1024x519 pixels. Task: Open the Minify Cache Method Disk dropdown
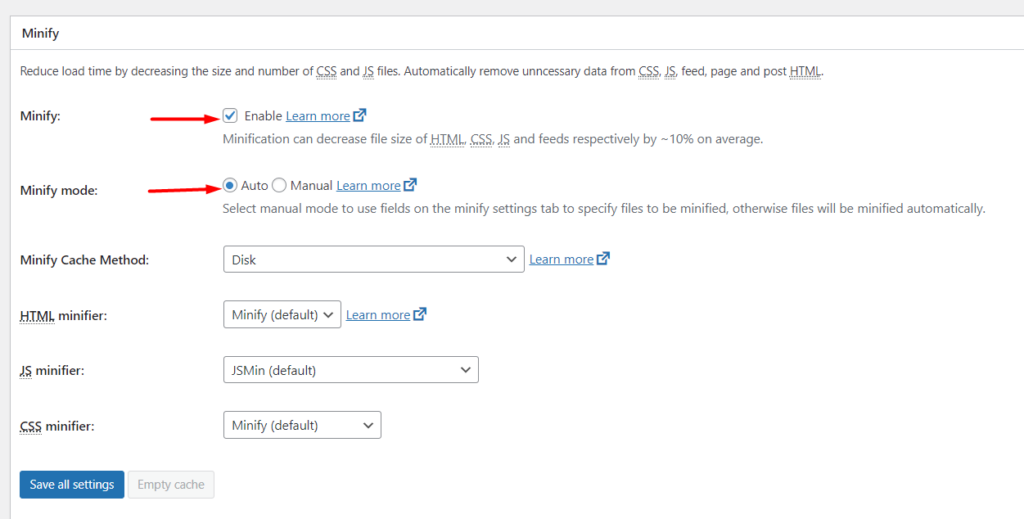click(x=374, y=259)
